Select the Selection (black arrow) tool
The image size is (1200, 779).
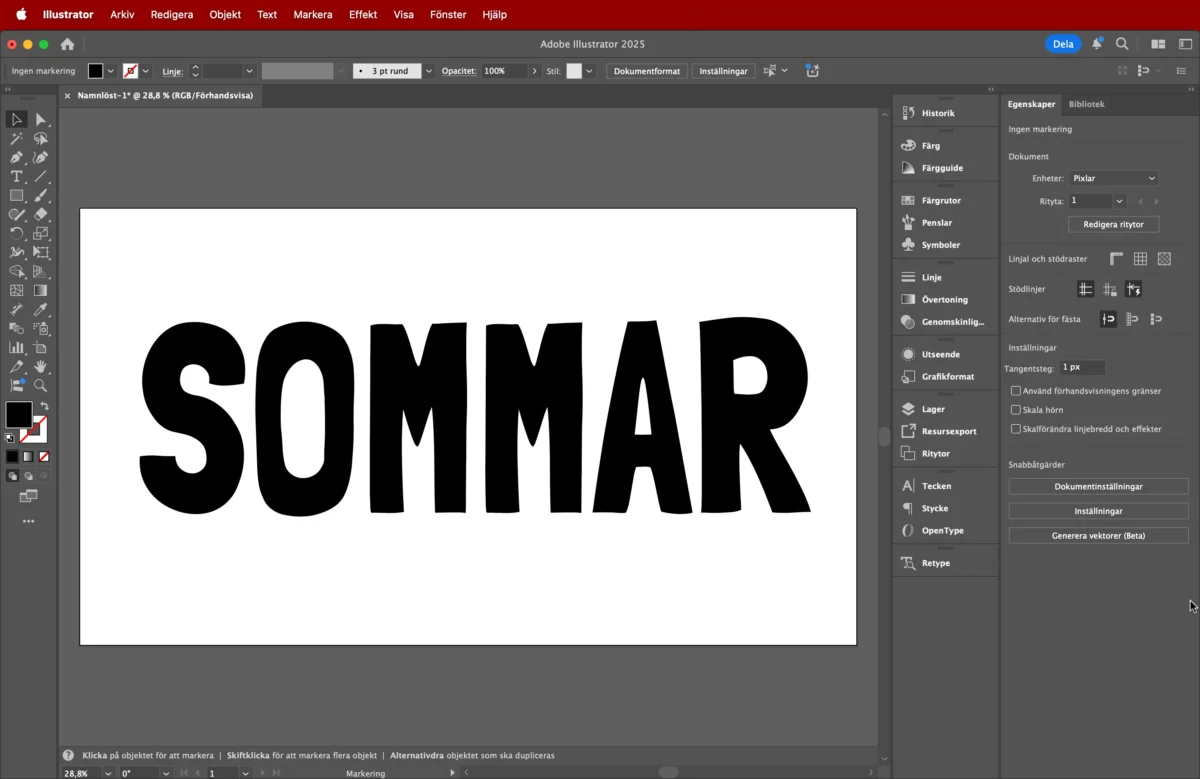[17, 119]
